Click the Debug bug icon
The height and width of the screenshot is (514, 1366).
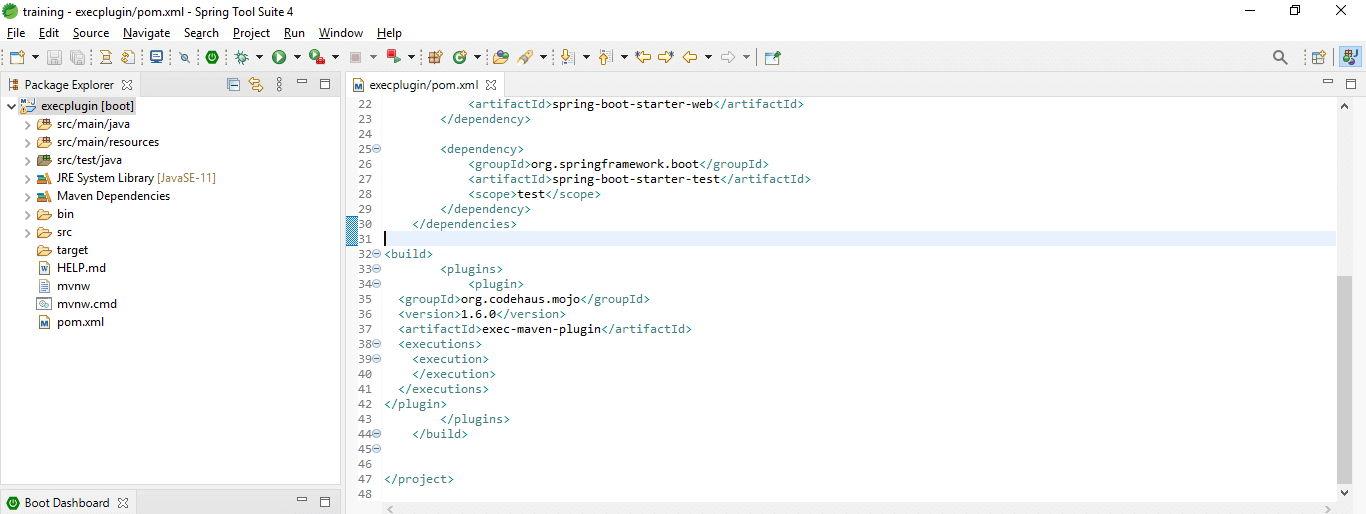coord(241,58)
